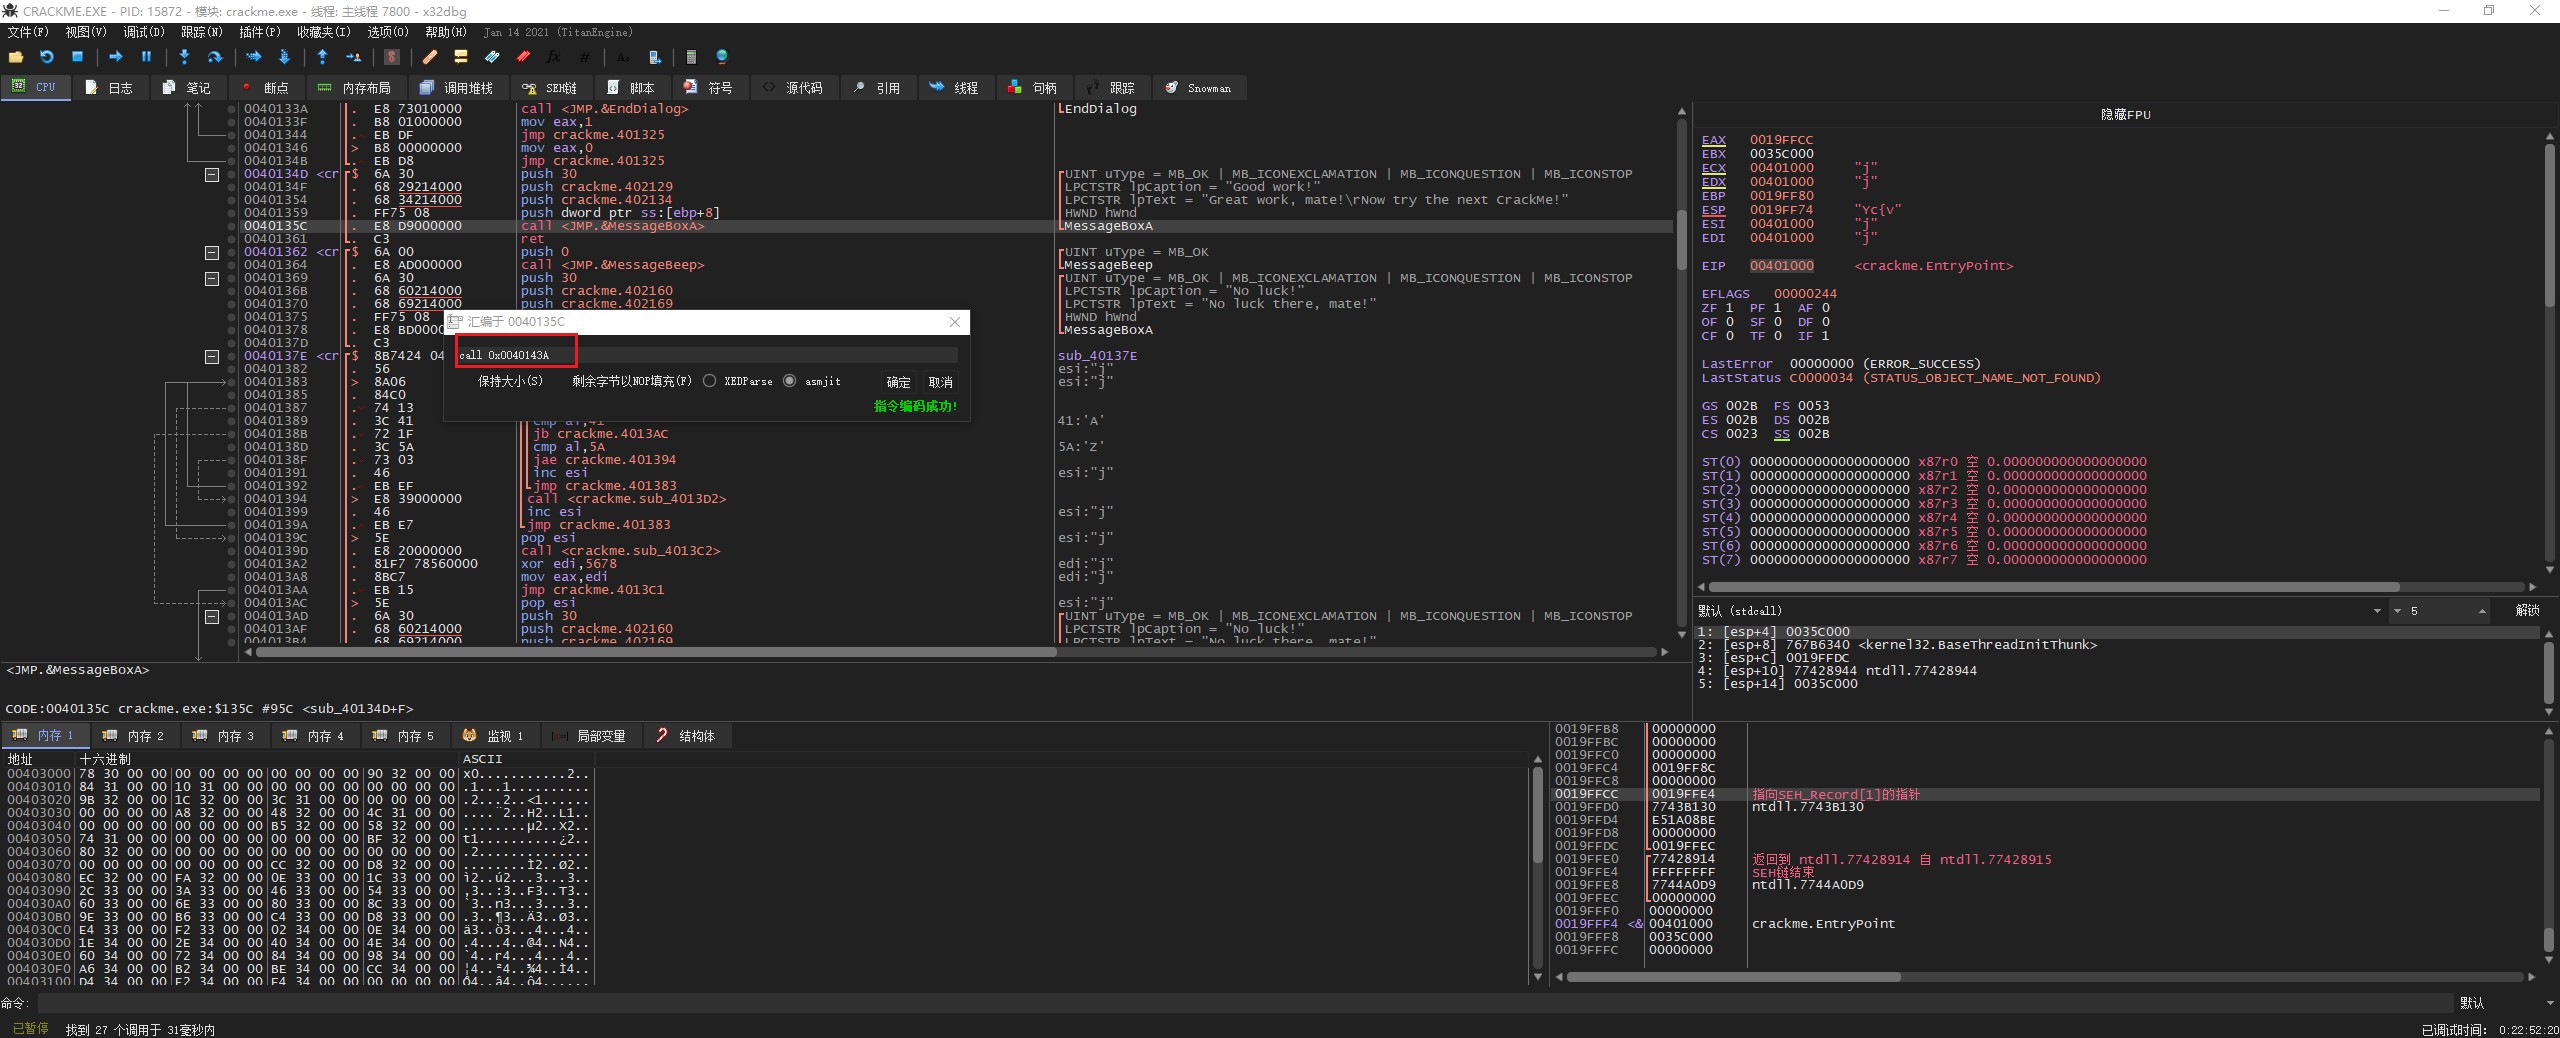The image size is (2560, 1038).
Task: Click the Scylla red S icon
Action: coord(392,57)
